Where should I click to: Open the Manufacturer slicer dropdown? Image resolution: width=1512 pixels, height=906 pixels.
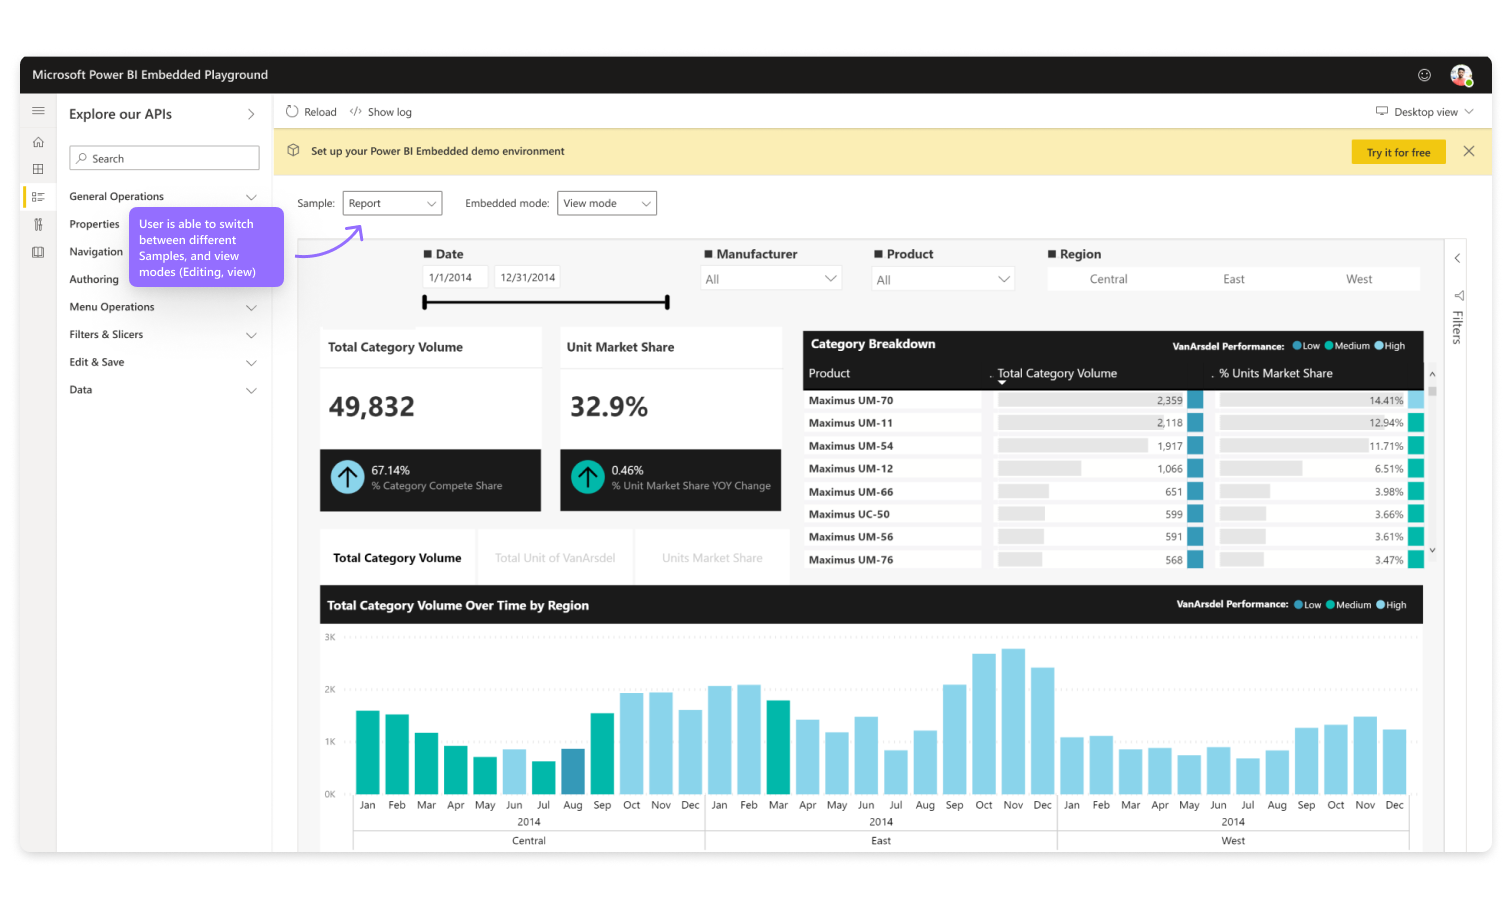click(x=771, y=279)
